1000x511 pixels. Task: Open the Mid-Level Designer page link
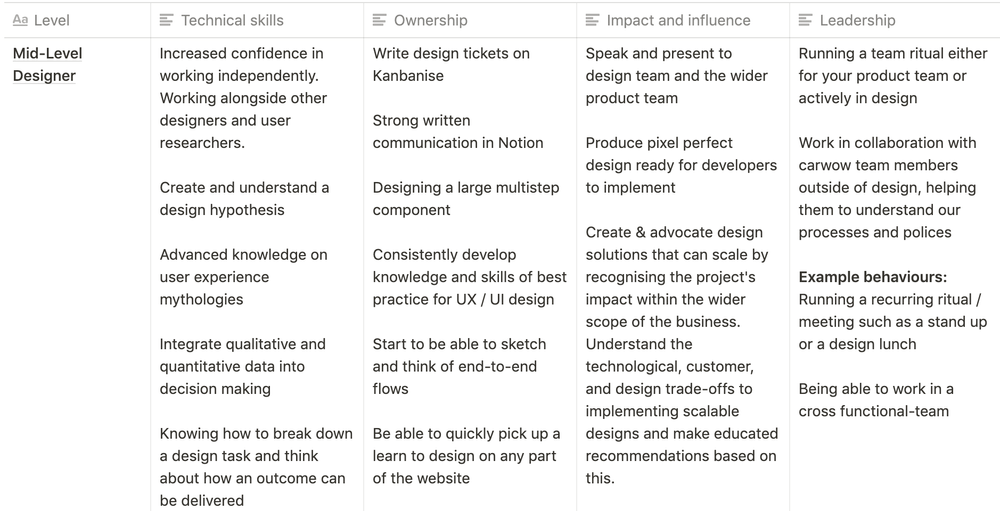[x=47, y=64]
